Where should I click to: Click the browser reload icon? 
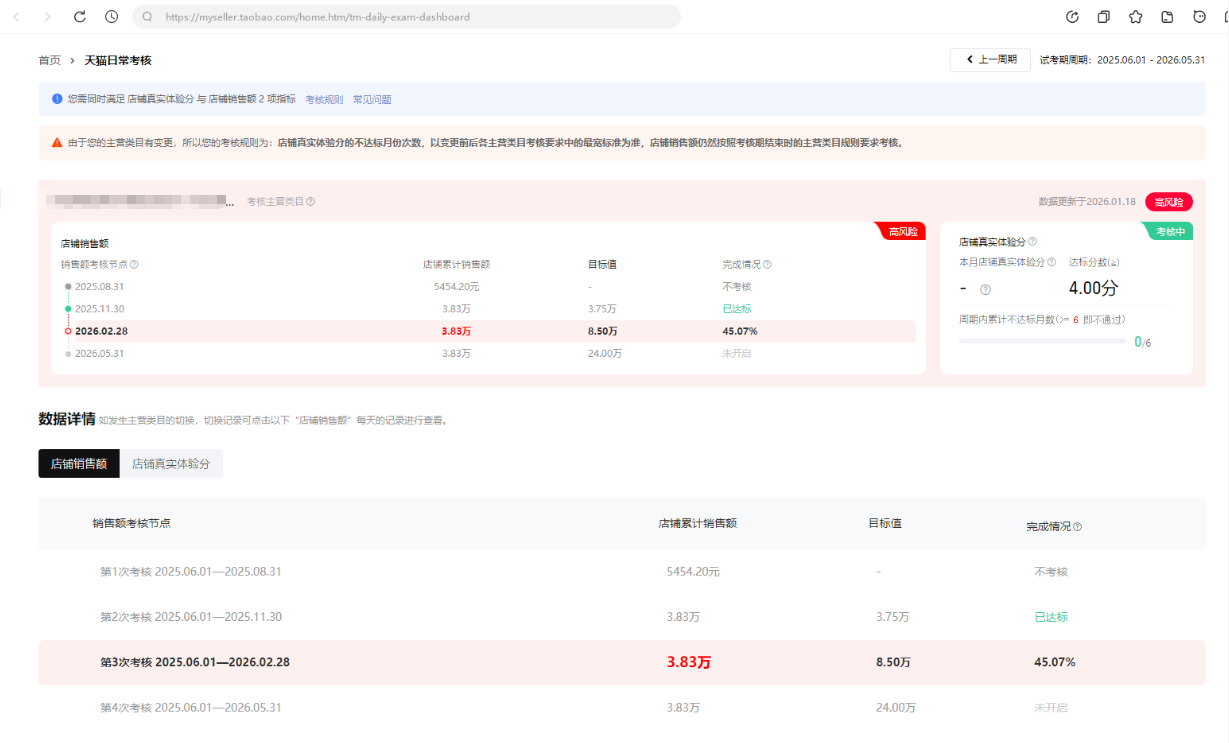[80, 17]
